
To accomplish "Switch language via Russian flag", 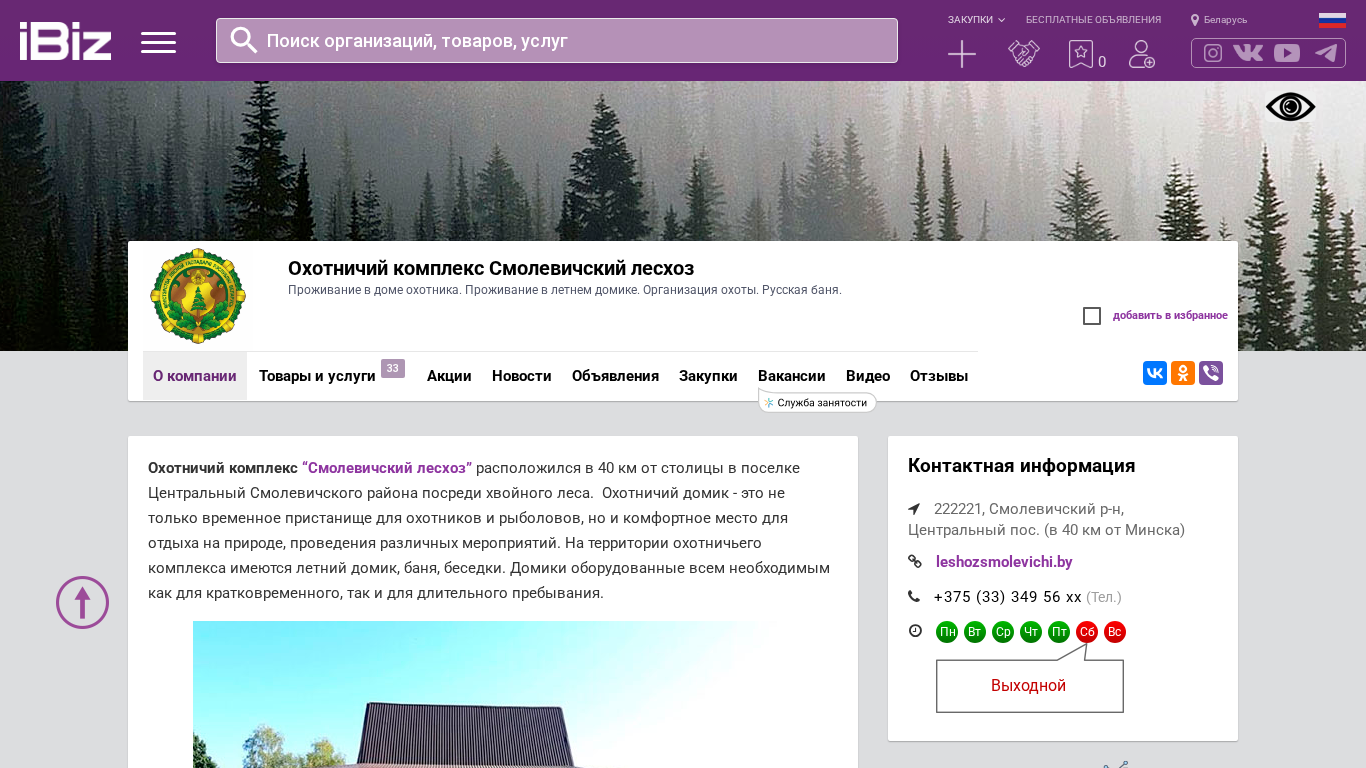I will tap(1332, 20).
